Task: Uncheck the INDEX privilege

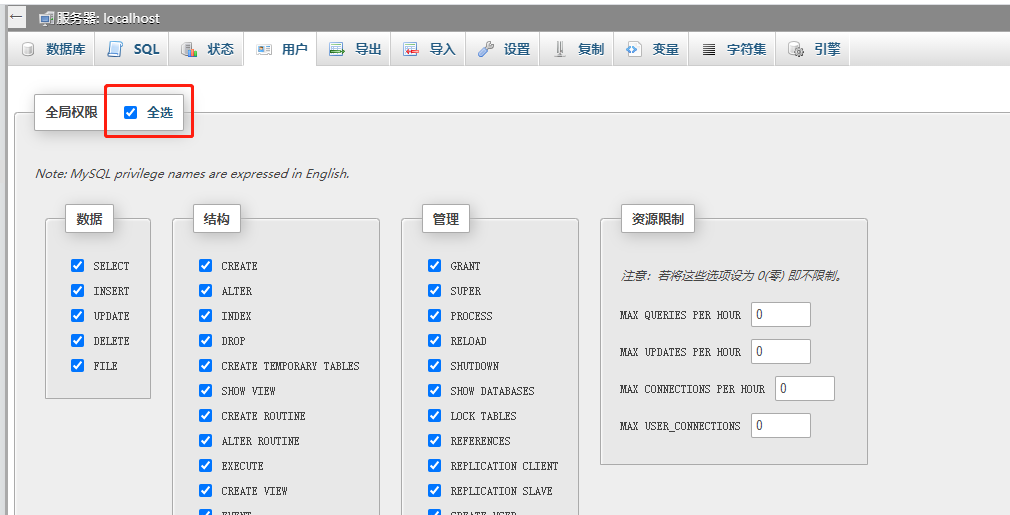Action: tap(205, 315)
